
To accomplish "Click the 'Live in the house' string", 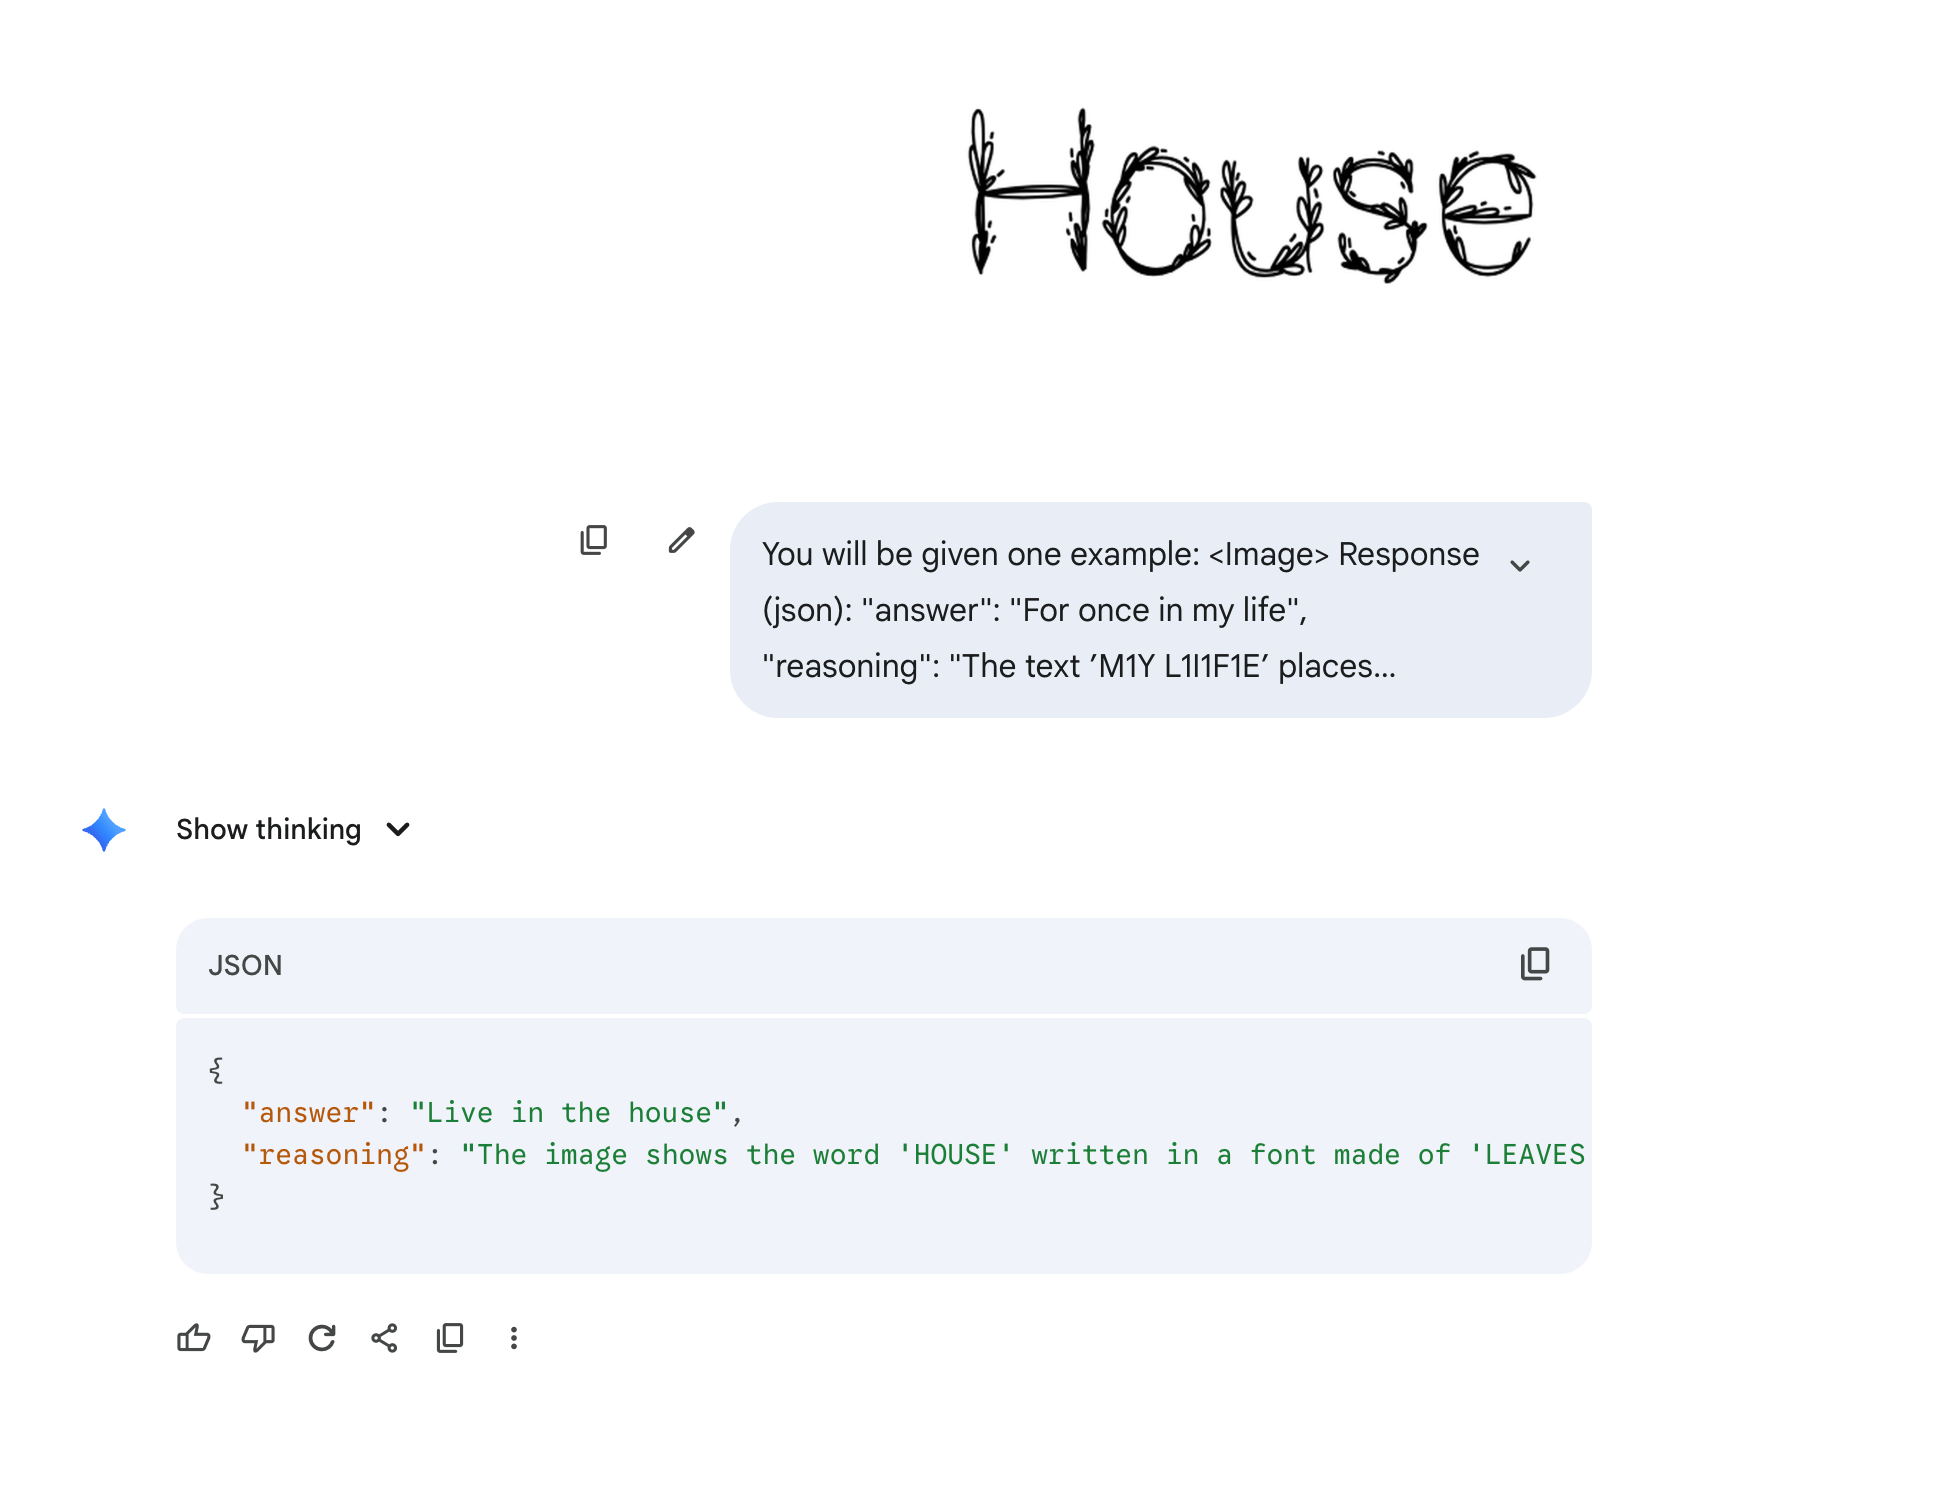I will point(569,1113).
